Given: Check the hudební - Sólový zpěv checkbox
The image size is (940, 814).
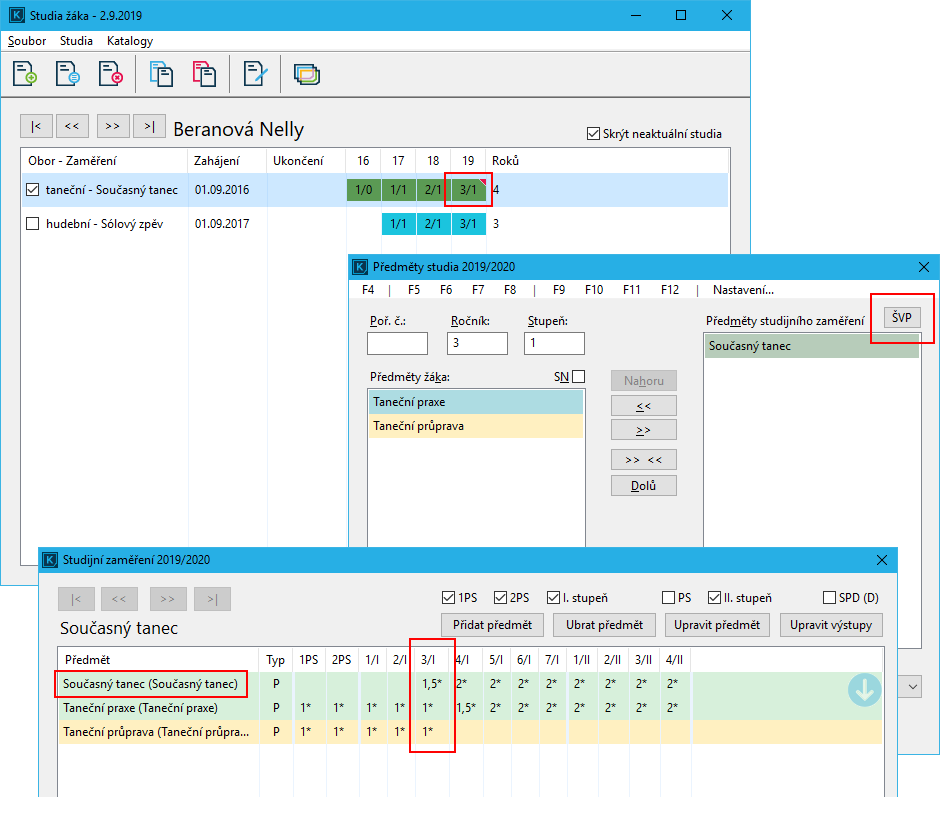Looking at the screenshot, I should point(33,224).
